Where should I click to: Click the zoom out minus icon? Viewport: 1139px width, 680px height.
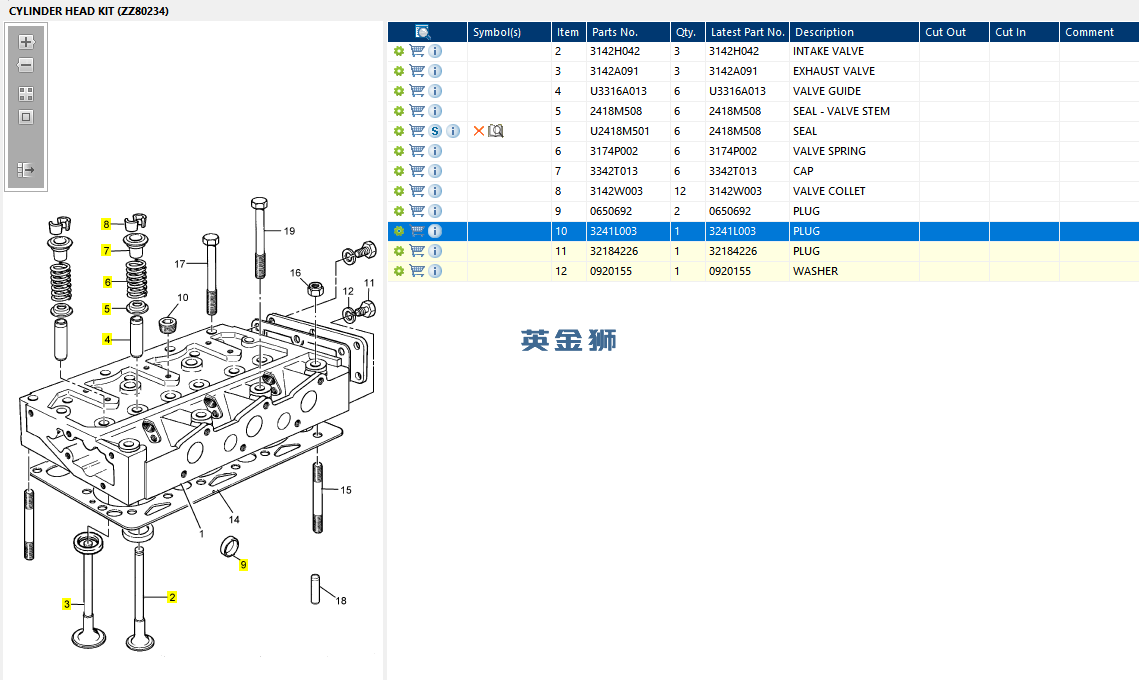point(26,65)
